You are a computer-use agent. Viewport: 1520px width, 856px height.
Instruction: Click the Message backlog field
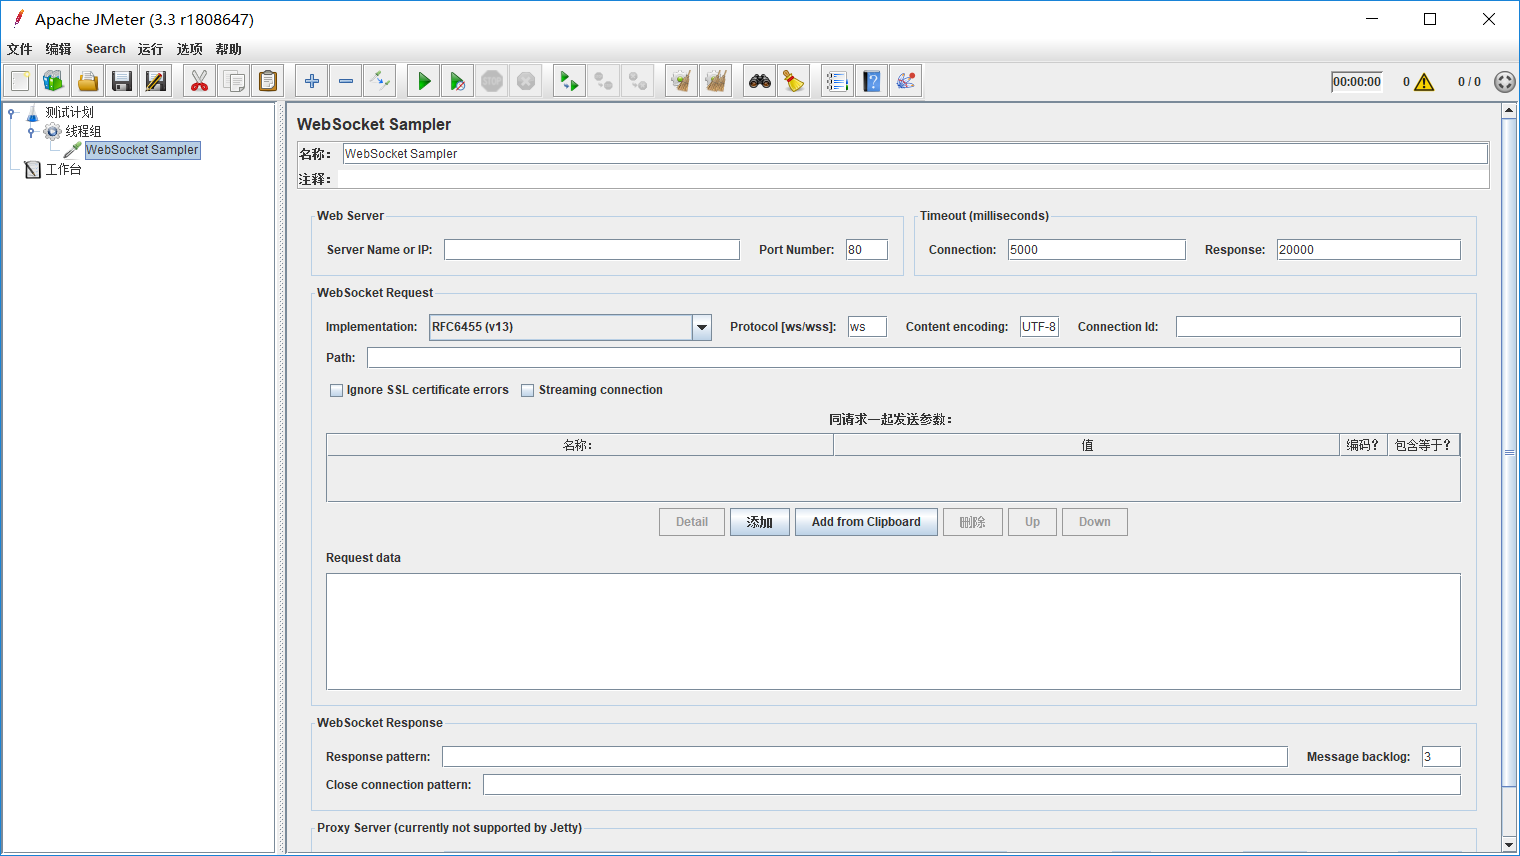tap(1441, 757)
